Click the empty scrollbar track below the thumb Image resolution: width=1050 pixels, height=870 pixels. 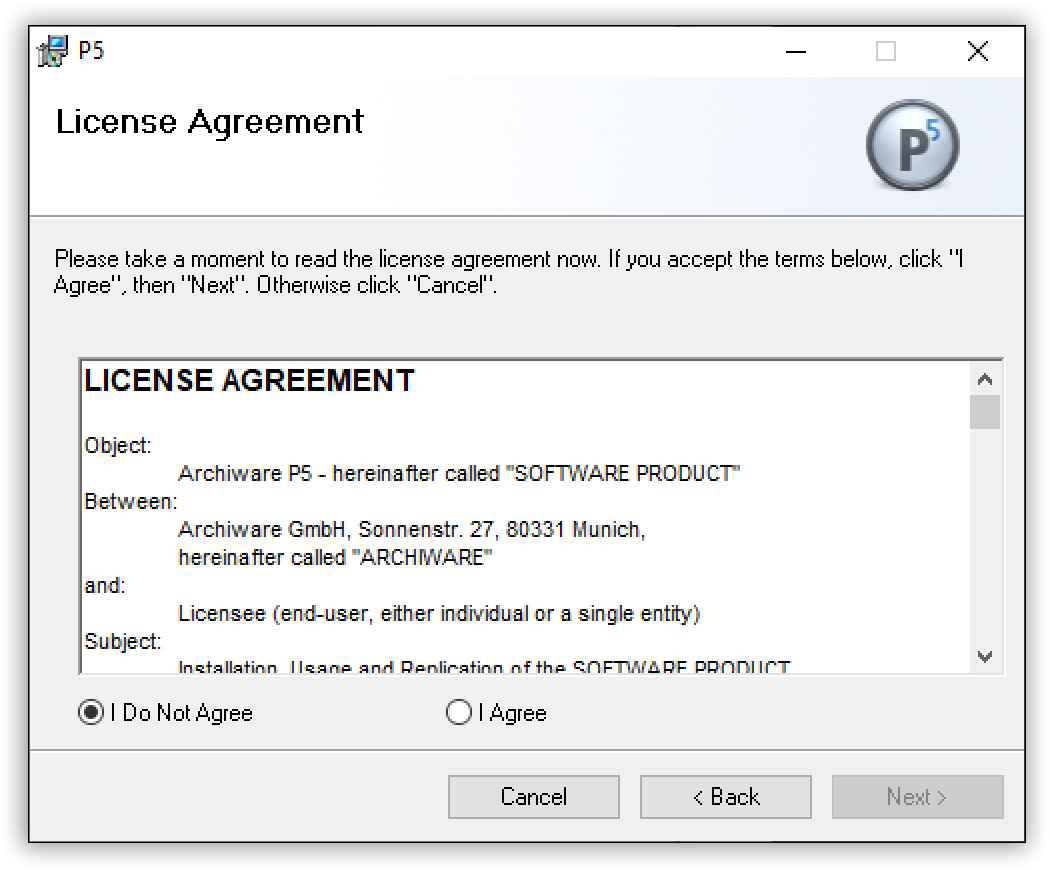[x=985, y=540]
